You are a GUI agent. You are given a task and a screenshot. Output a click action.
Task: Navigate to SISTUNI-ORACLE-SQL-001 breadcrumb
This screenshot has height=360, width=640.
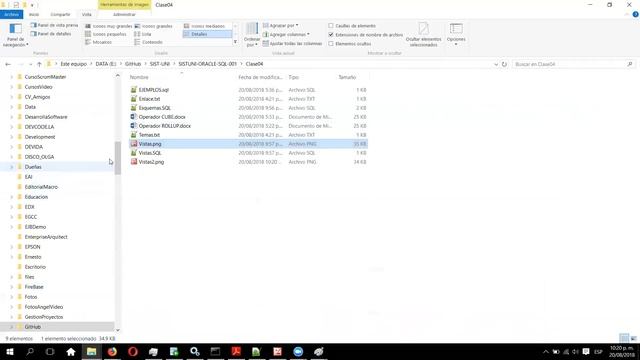207,64
